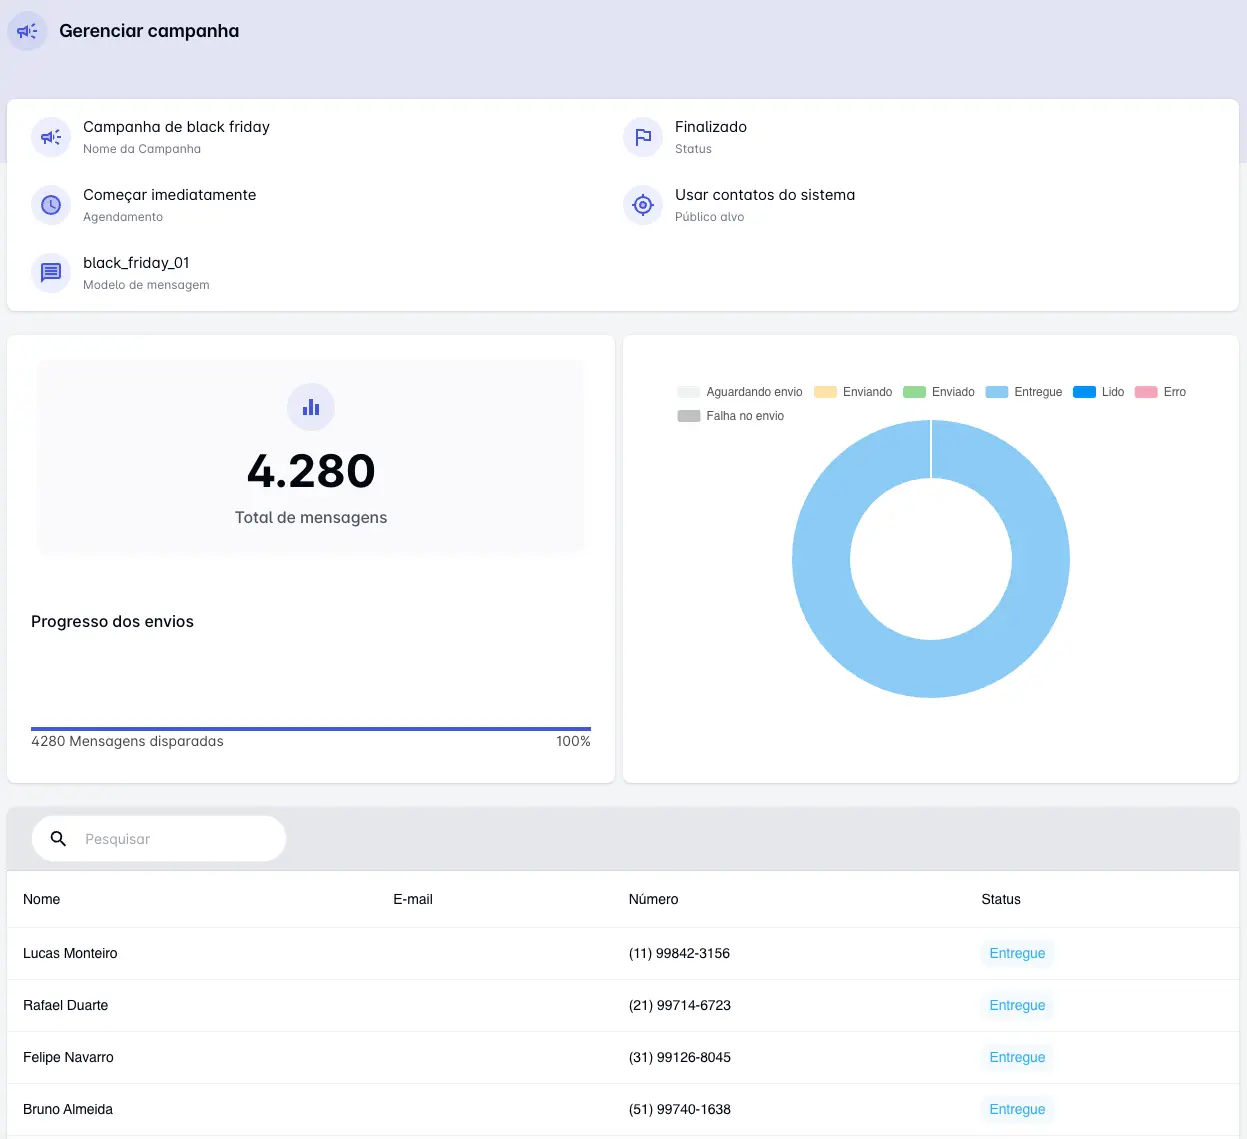Viewport: 1247px width, 1139px height.
Task: Click Entregue badge in Rafael Duarte row
Action: click(1017, 1005)
